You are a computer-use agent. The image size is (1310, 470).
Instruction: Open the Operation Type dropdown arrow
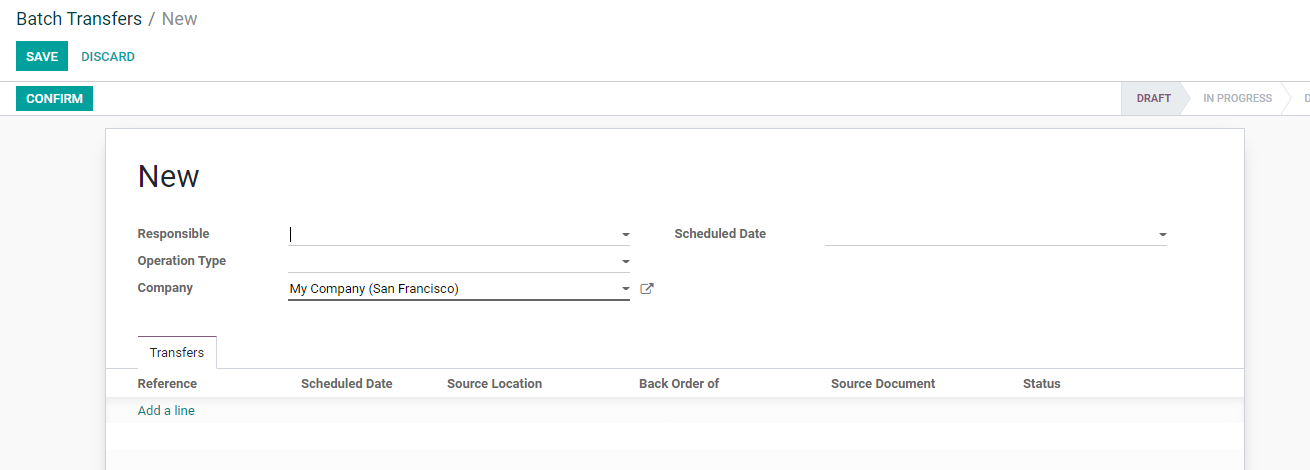click(x=625, y=262)
